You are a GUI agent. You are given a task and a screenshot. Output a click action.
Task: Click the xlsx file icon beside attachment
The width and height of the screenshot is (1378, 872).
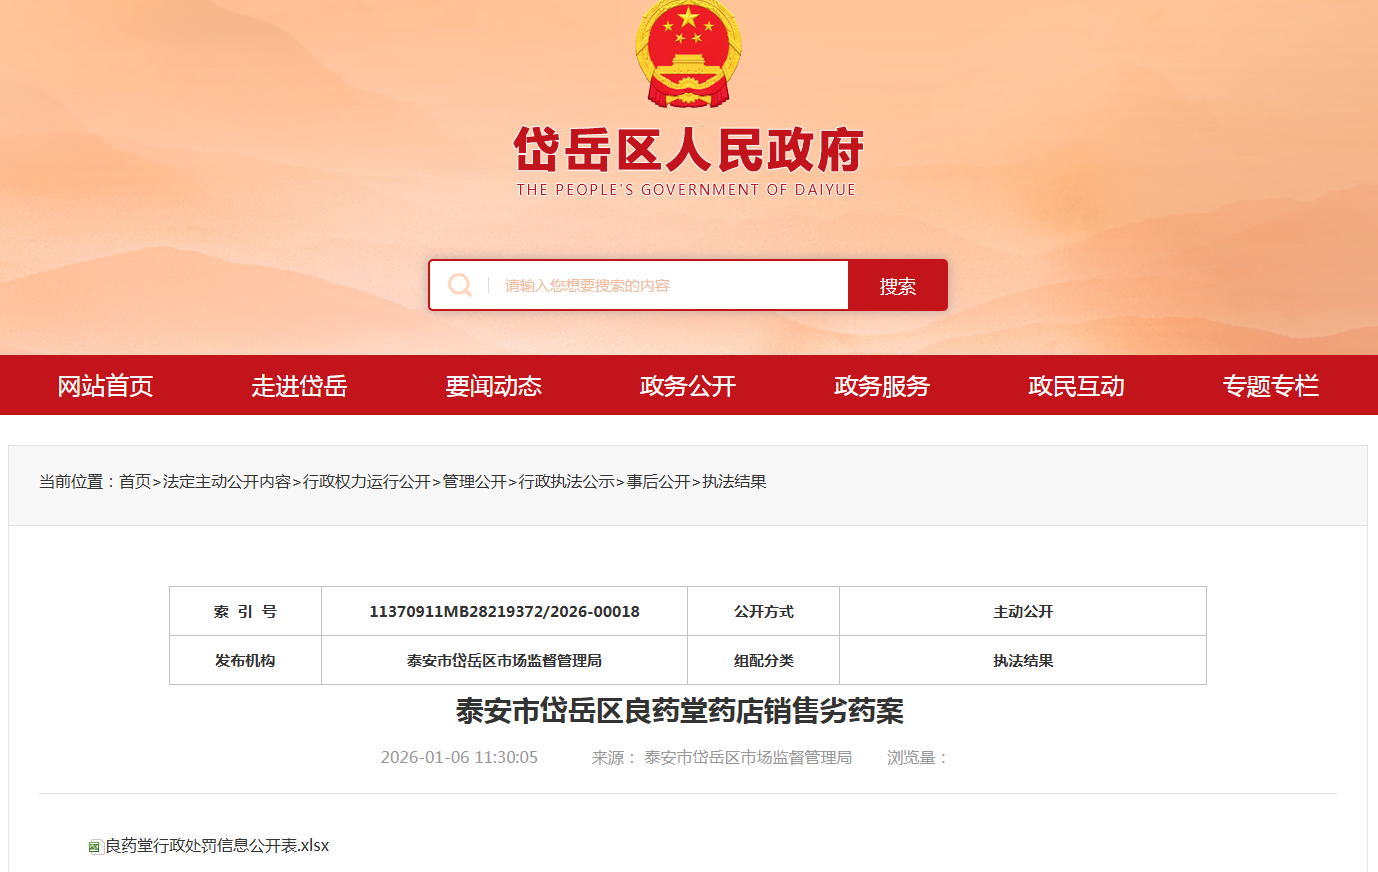pyautogui.click(x=96, y=847)
